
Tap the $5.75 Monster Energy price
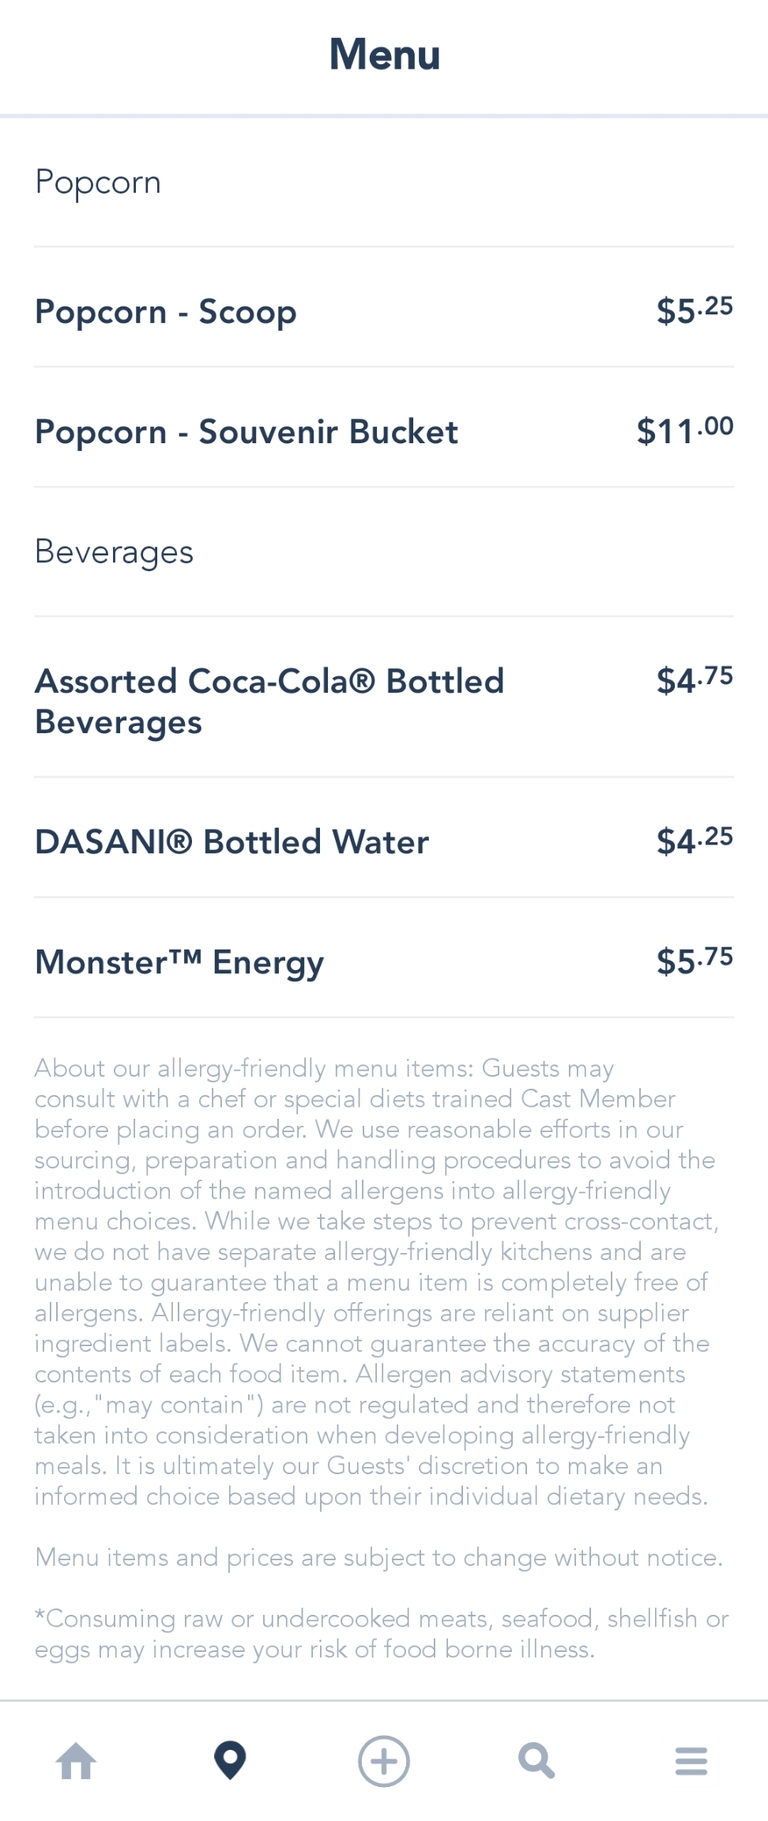point(694,961)
